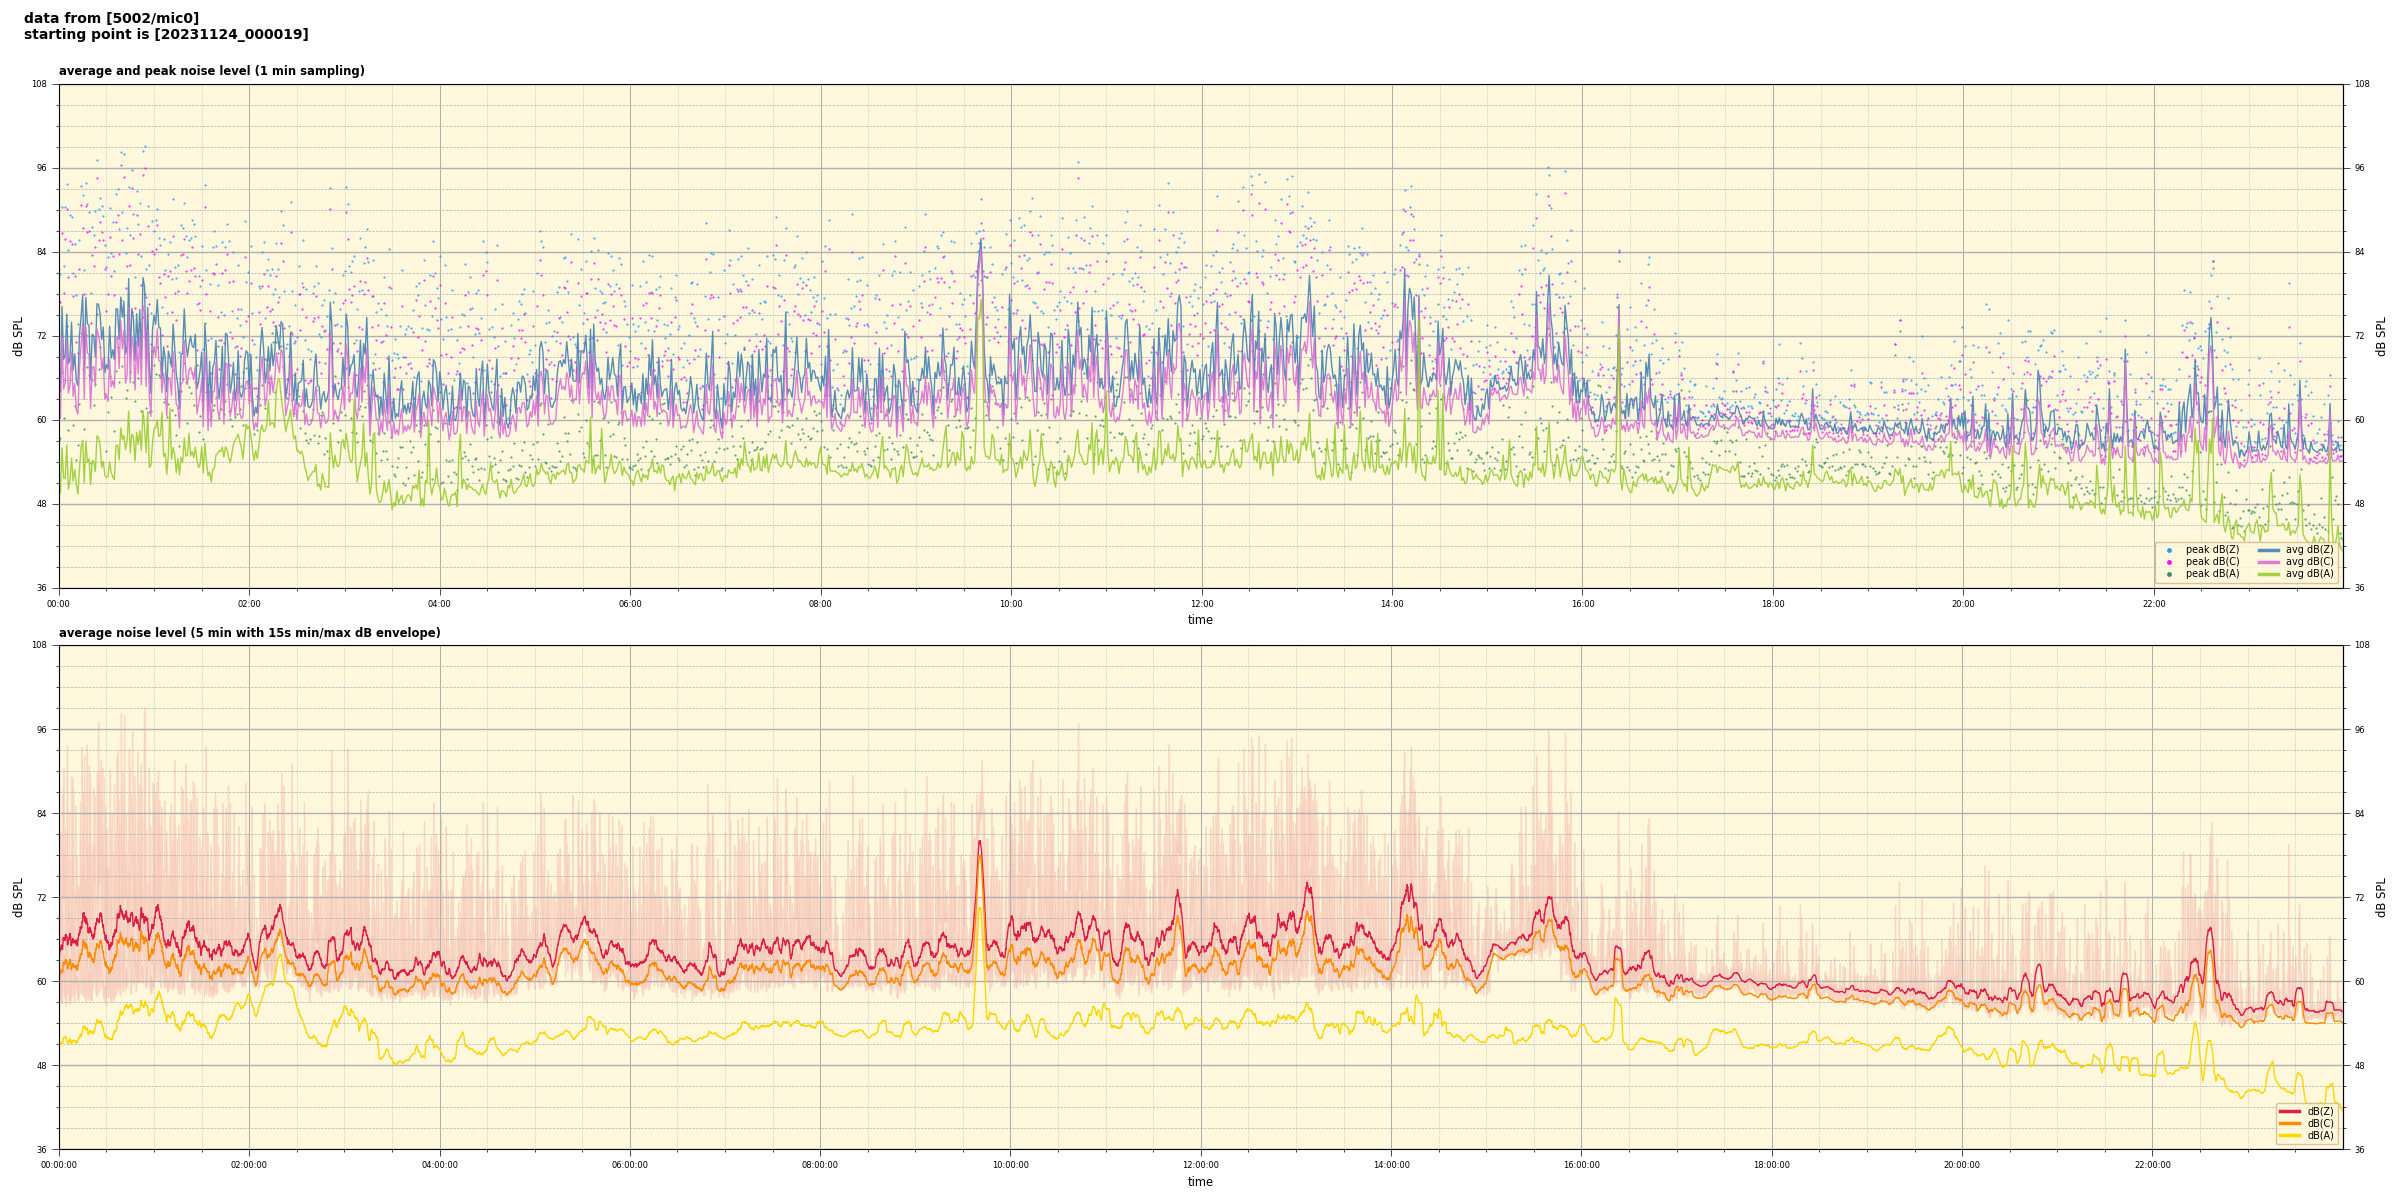The image size is (2400, 1200).
Task: Click the 96 tick on top left axis
Action: [42, 168]
